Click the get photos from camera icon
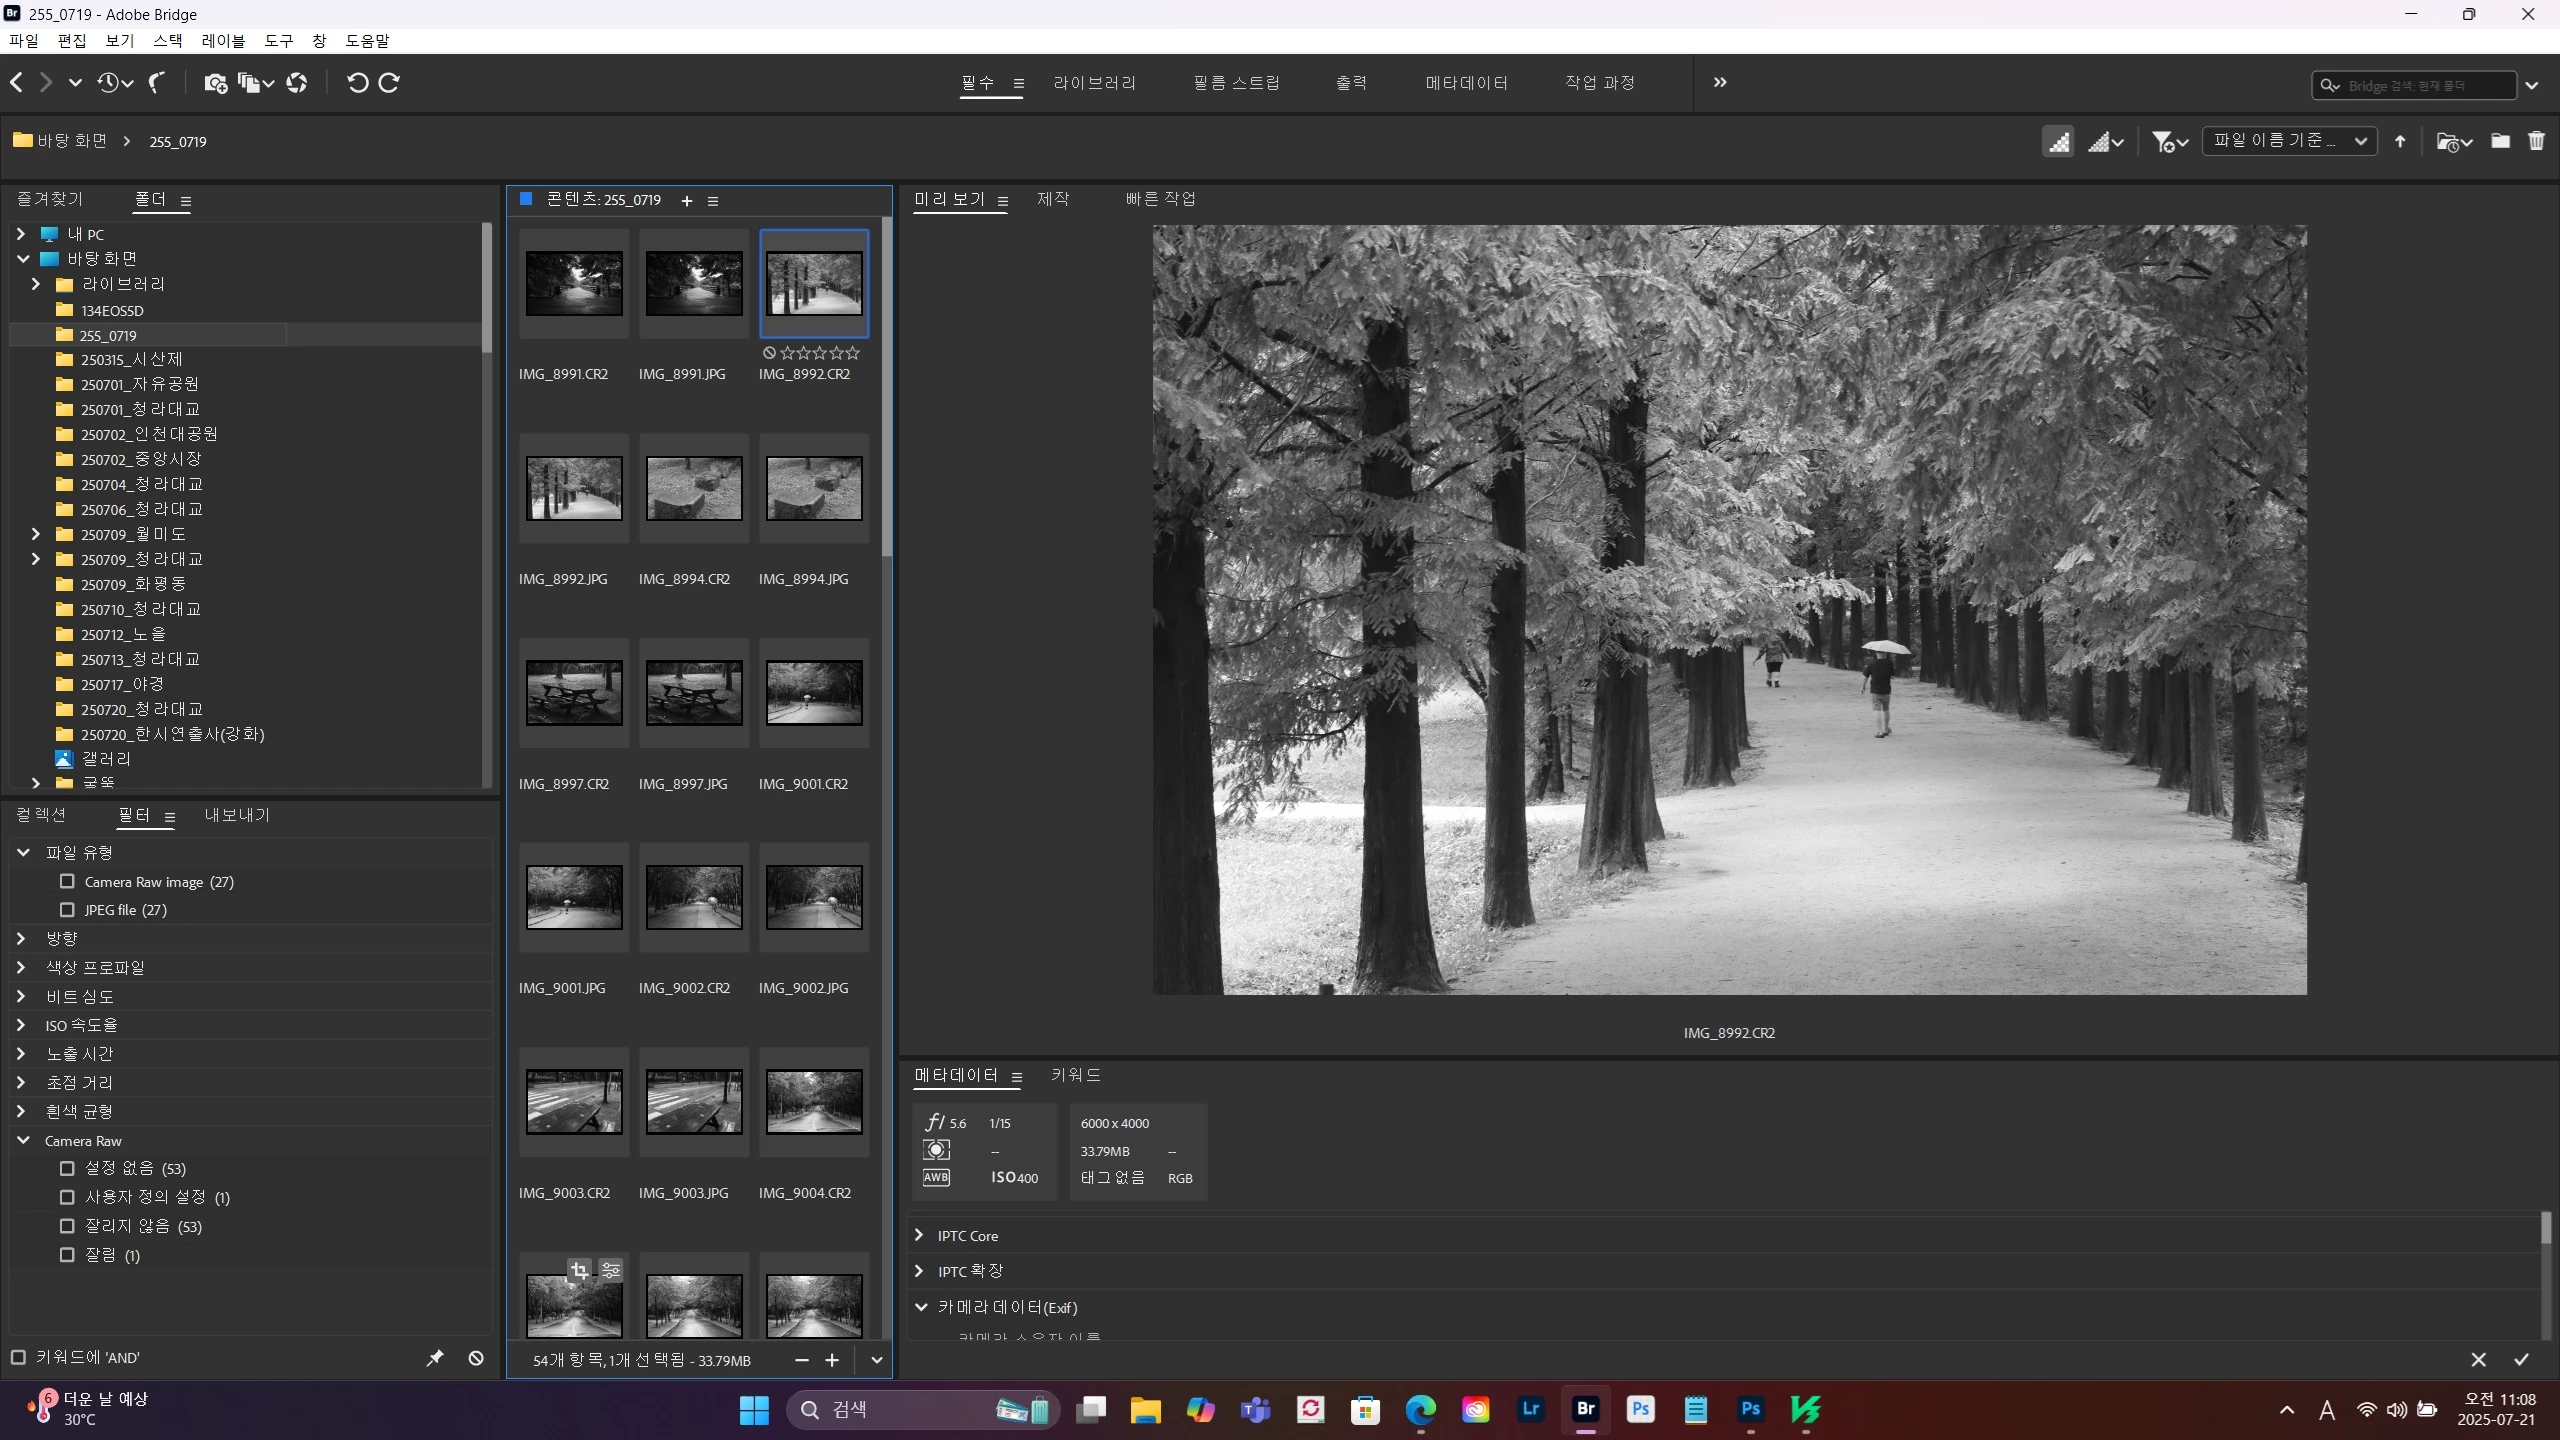 coord(215,83)
